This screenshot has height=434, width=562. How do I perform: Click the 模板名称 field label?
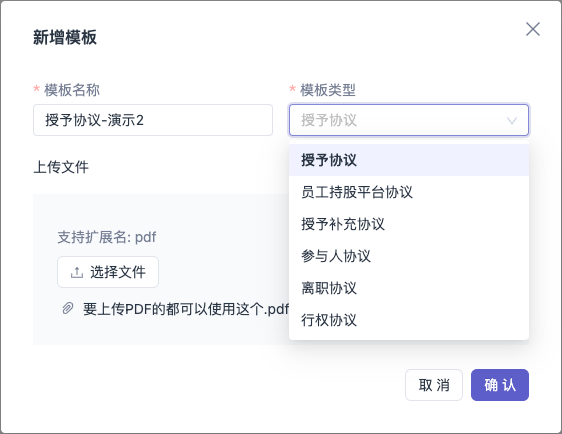click(72, 90)
